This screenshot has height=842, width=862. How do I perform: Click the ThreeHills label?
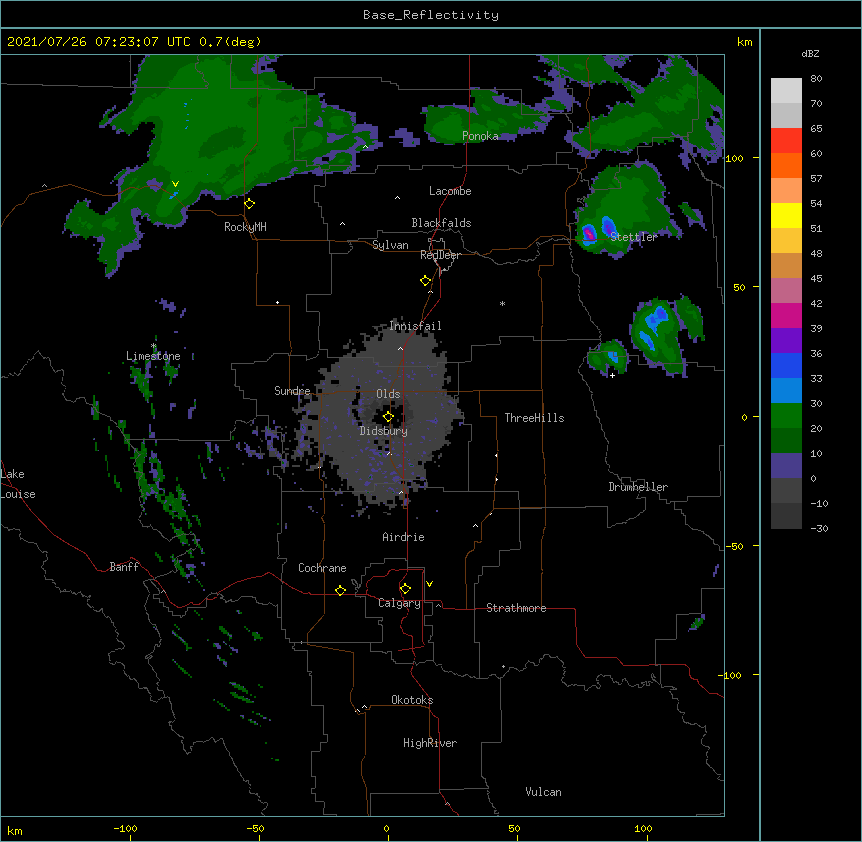click(534, 418)
